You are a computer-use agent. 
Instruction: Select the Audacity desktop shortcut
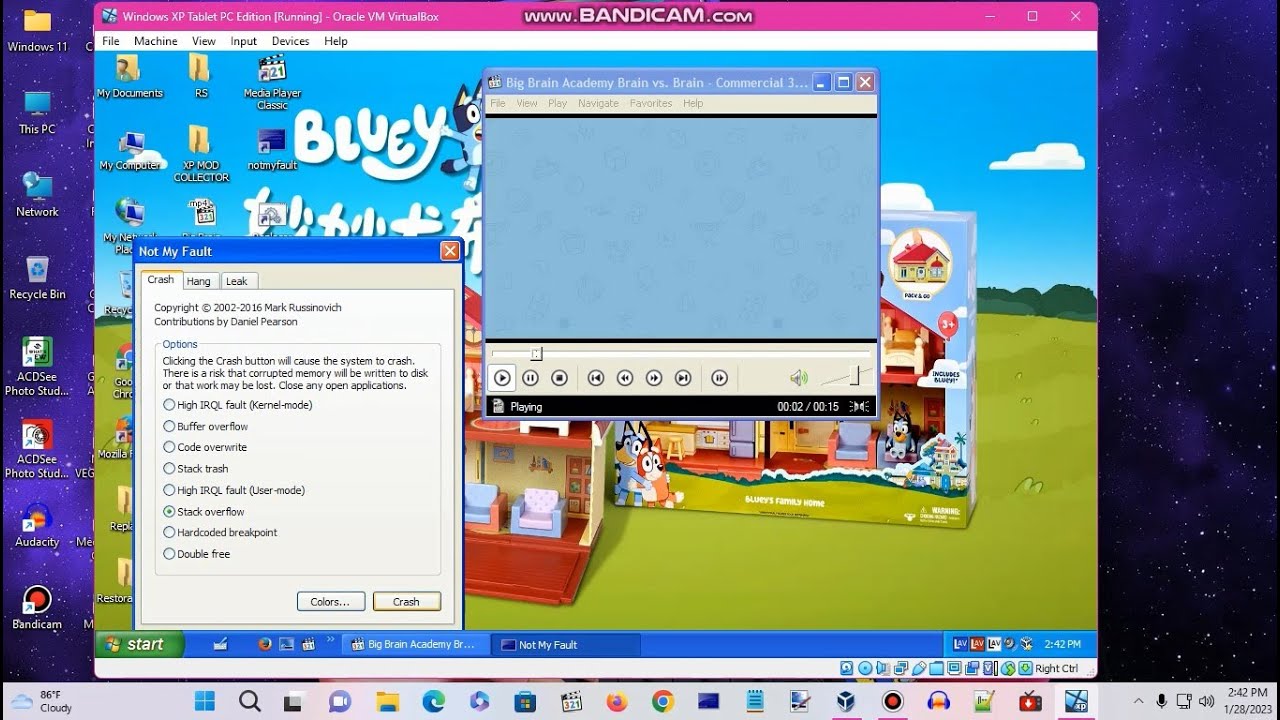[x=37, y=525]
